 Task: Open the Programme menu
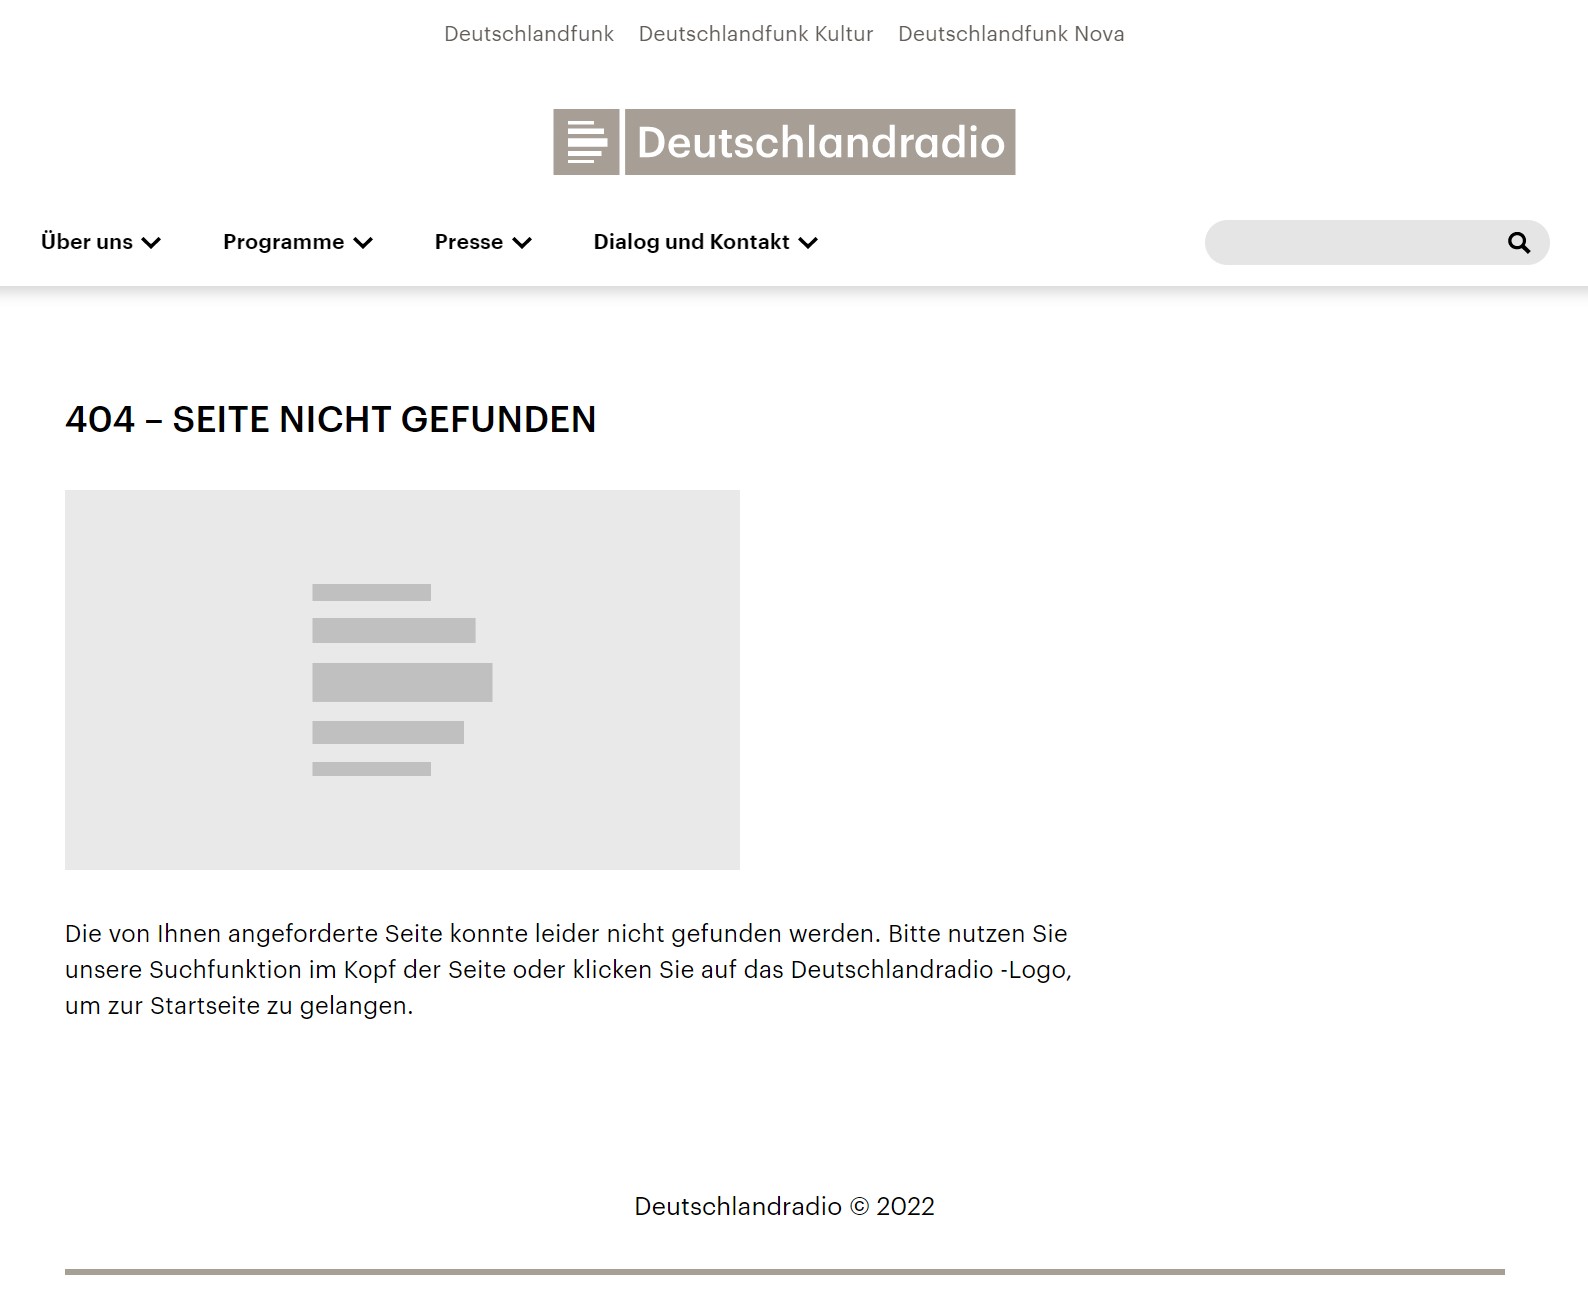298,242
